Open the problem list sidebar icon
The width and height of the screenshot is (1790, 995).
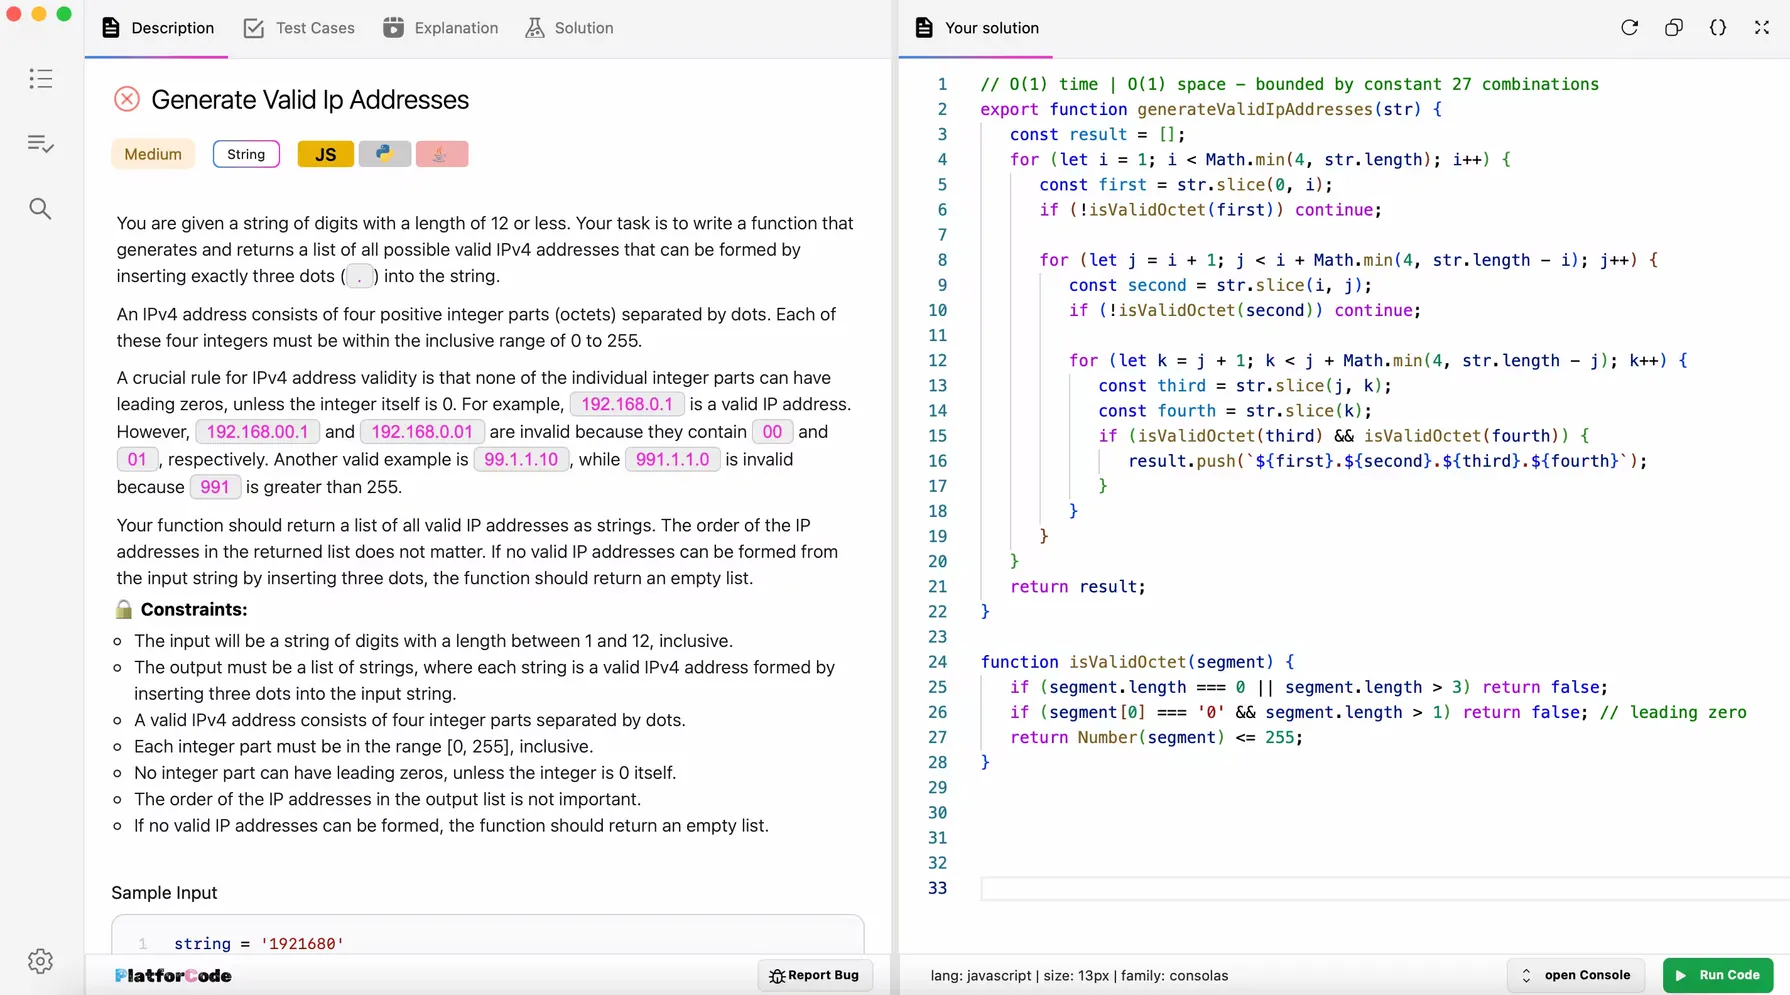[41, 79]
